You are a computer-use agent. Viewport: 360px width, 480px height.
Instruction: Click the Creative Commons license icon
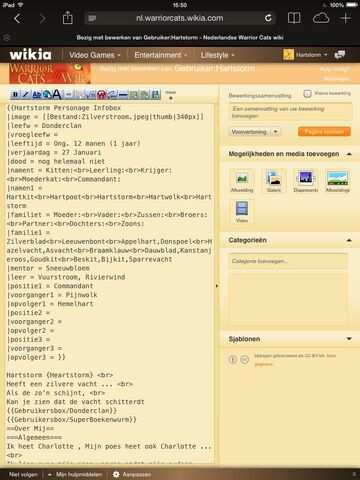point(245,360)
